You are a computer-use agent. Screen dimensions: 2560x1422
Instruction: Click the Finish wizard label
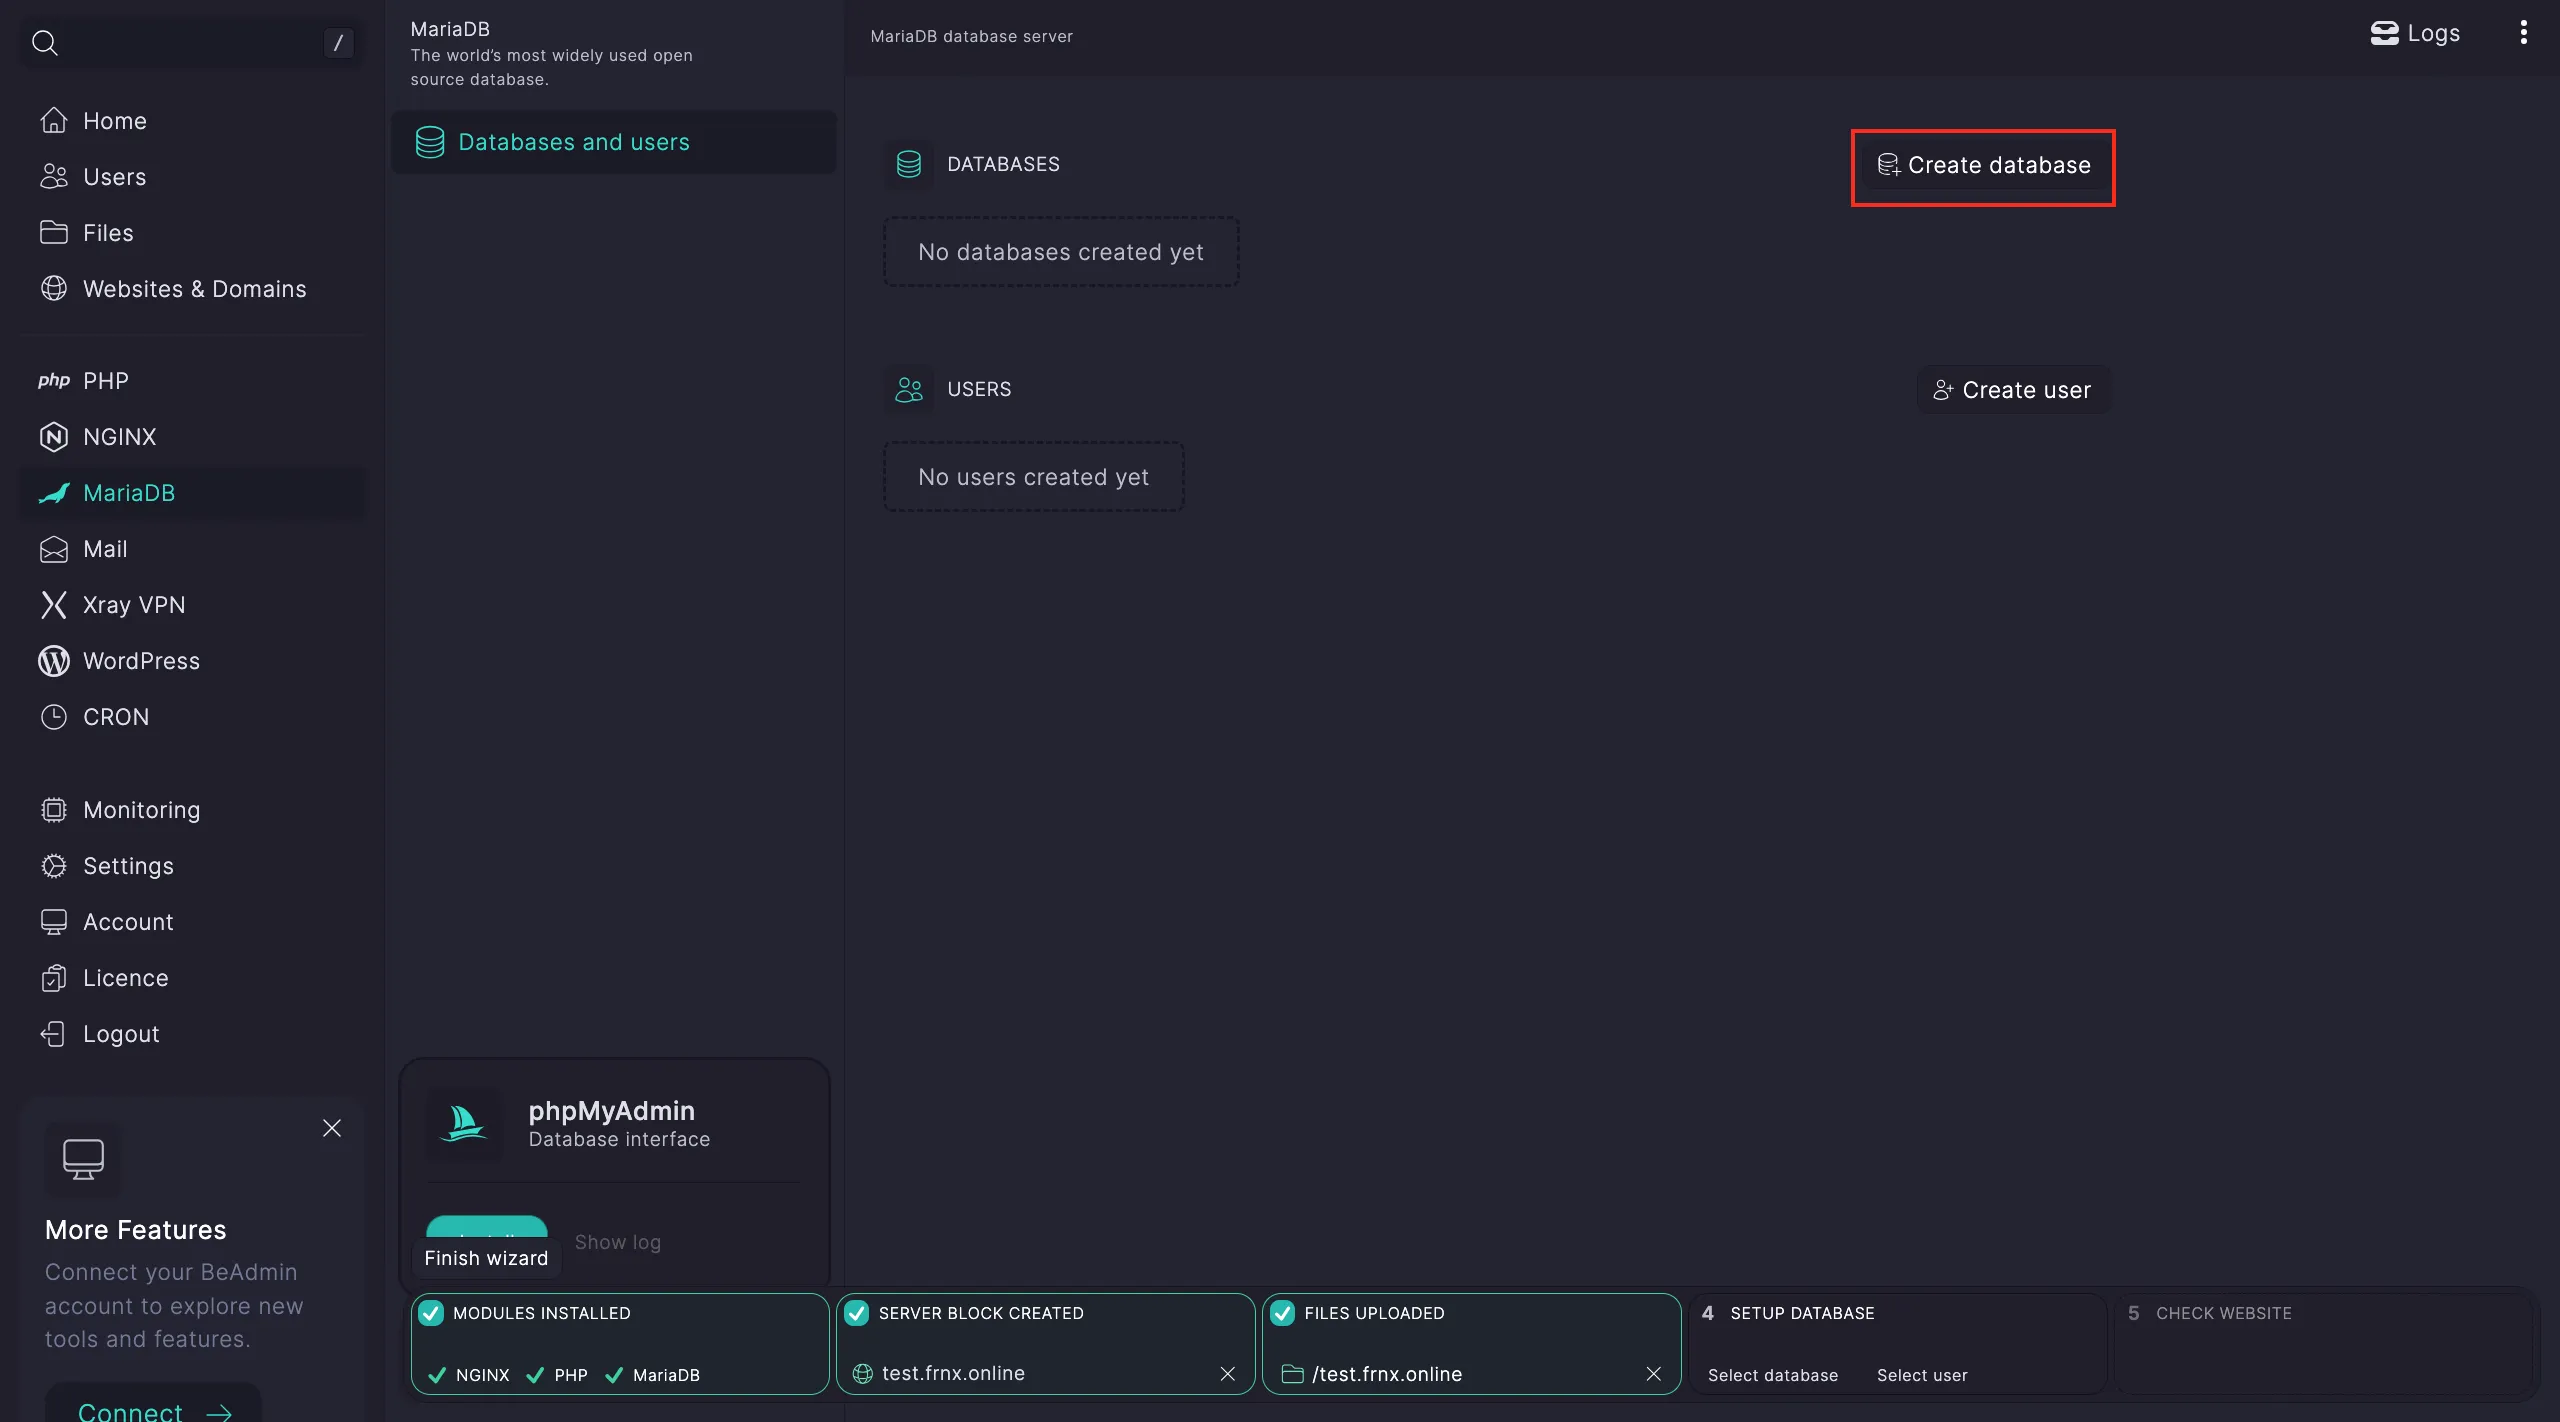(486, 1258)
